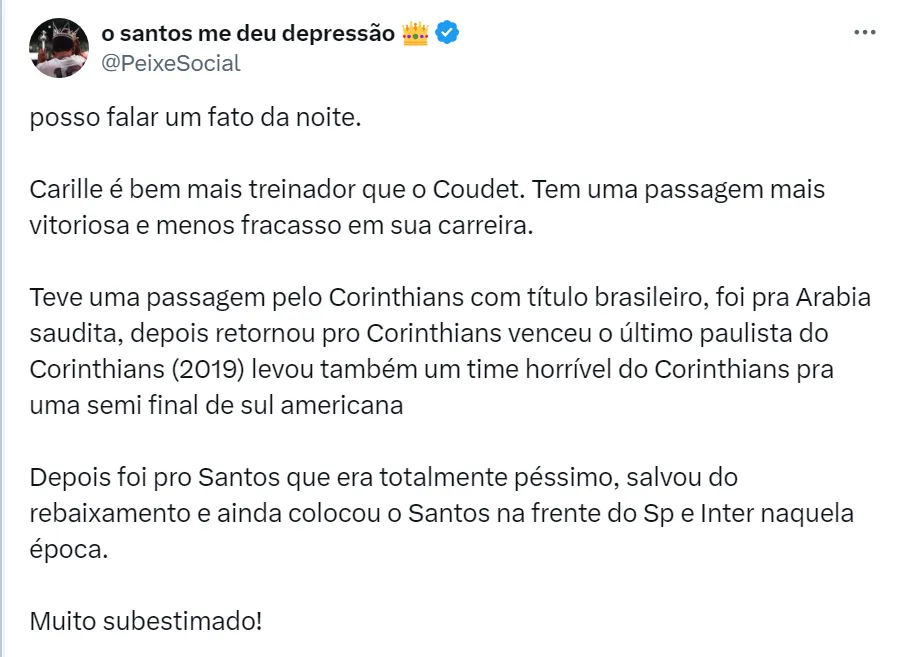Click the closing line "Muito subestimado!"
This screenshot has width=898, height=657.
146,621
